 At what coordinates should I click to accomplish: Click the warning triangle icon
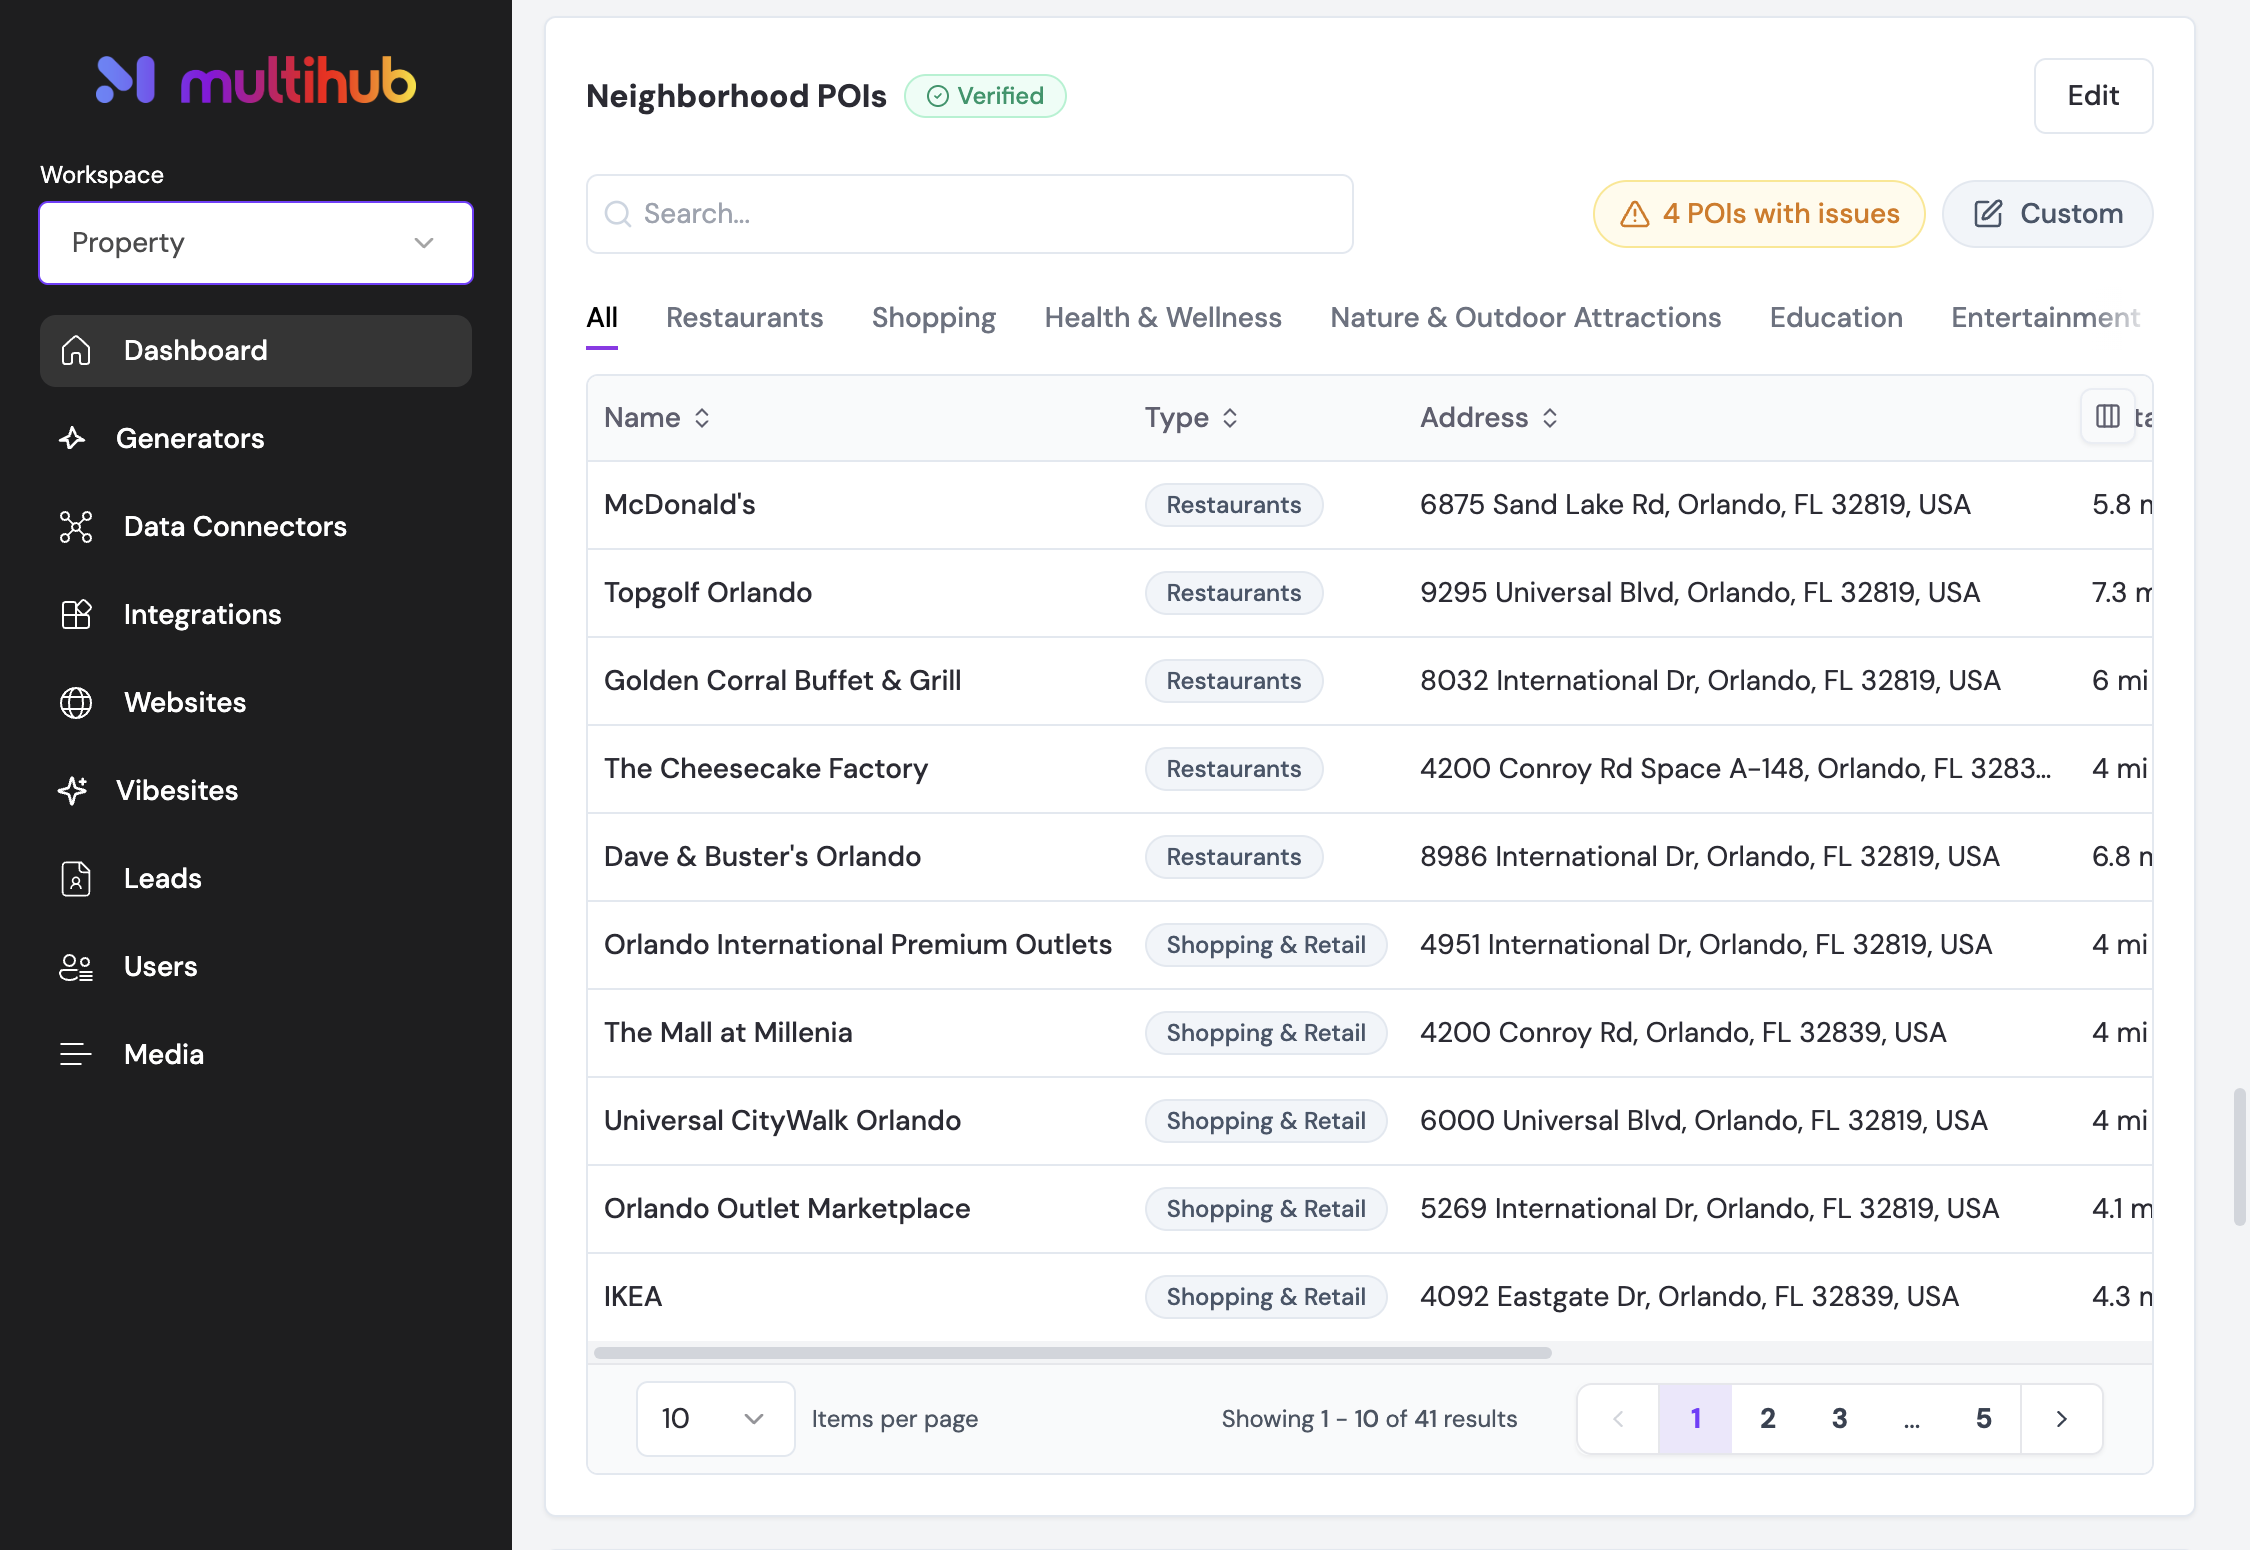[1635, 214]
